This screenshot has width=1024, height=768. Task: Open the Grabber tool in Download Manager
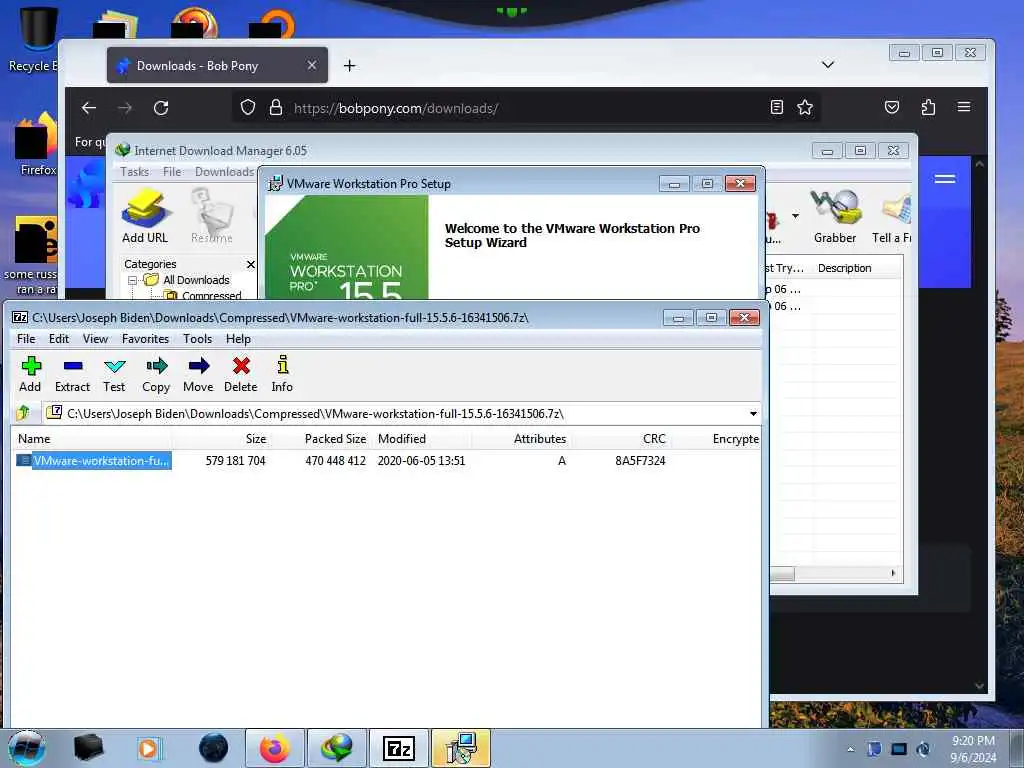835,217
